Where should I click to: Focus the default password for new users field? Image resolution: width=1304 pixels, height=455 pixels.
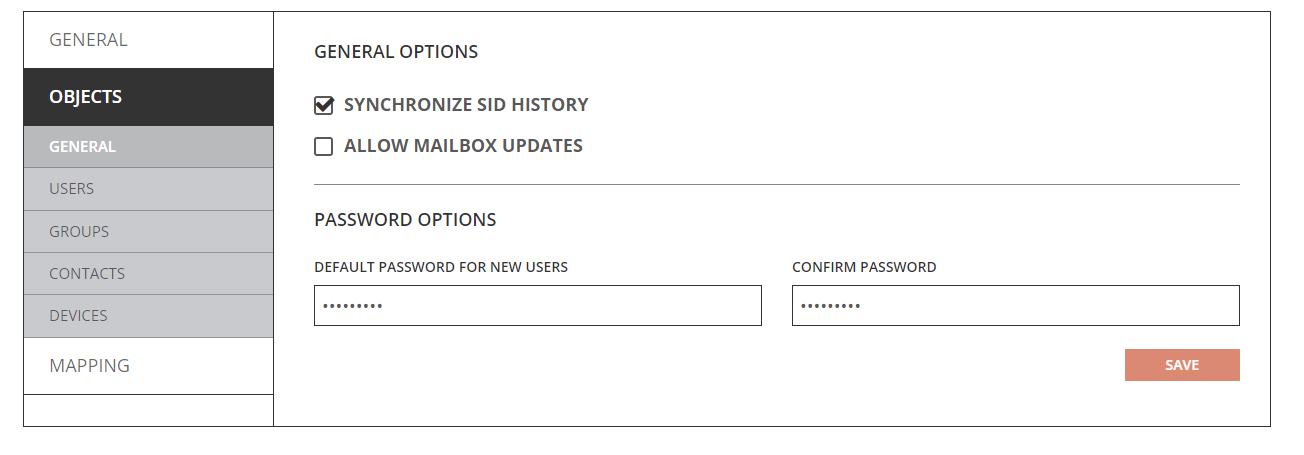pos(537,306)
